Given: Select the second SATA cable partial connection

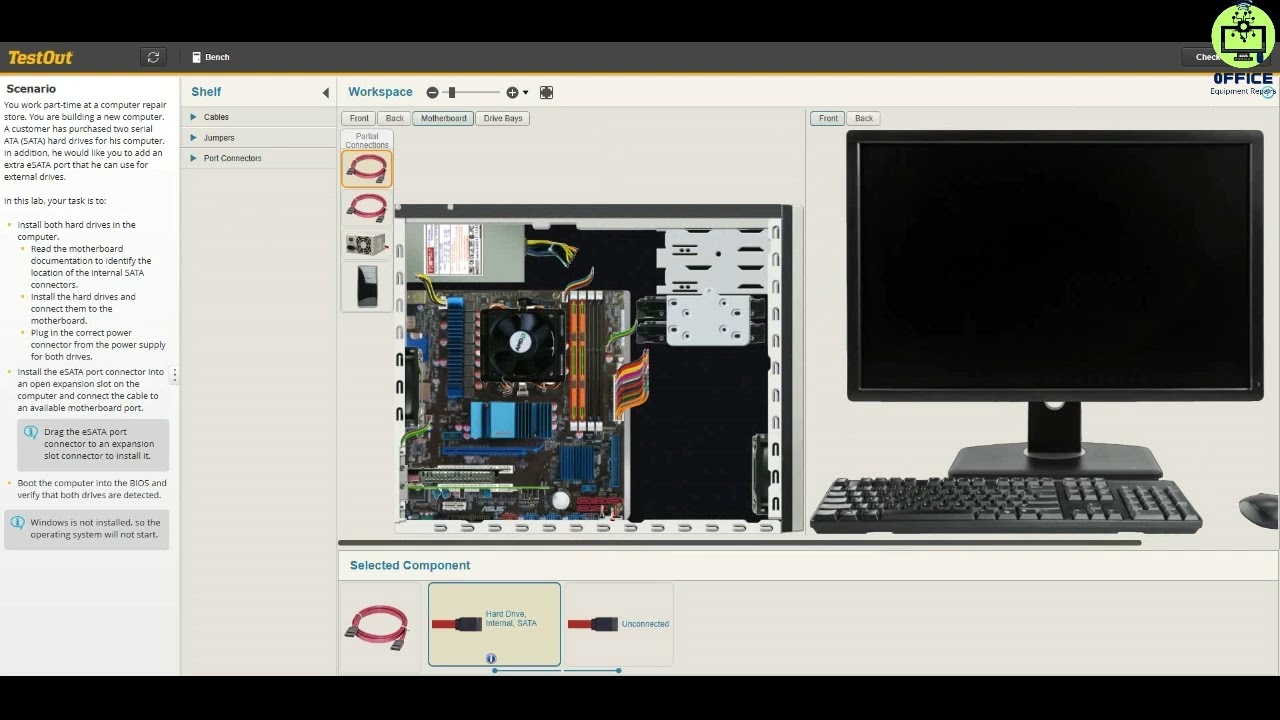Looking at the screenshot, I should [x=367, y=207].
